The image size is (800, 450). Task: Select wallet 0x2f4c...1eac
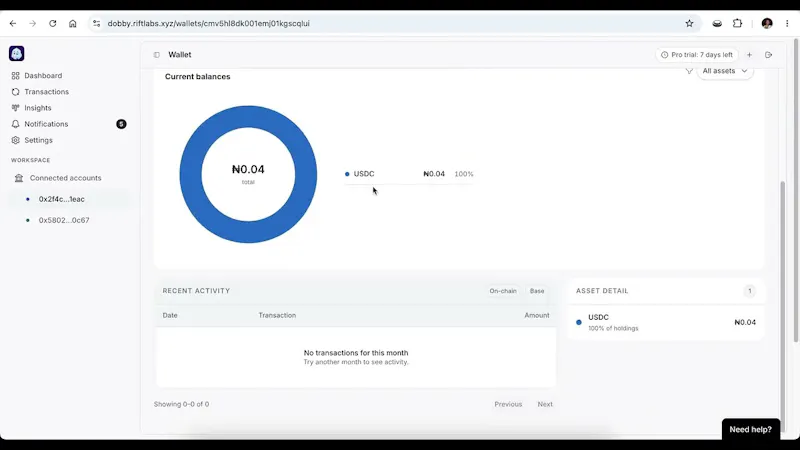(62, 199)
